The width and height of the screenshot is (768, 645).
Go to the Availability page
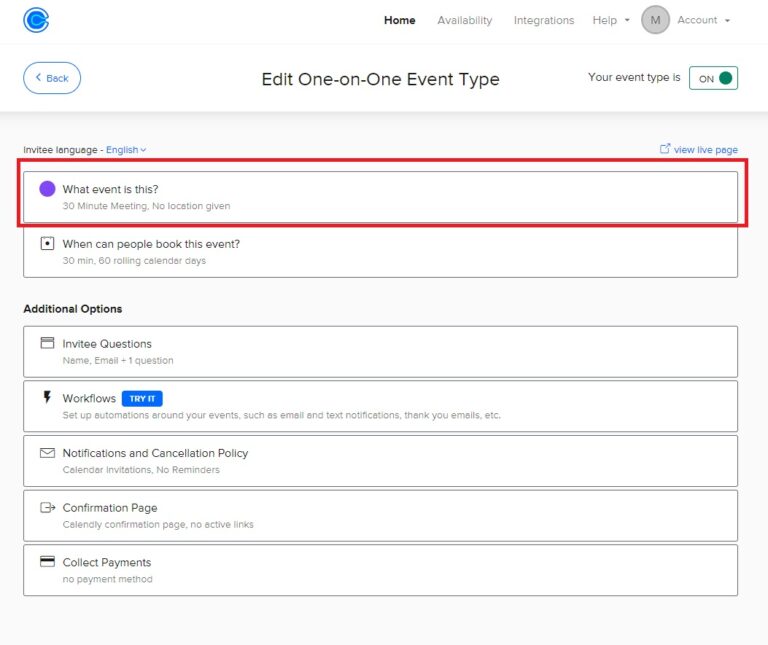464,20
